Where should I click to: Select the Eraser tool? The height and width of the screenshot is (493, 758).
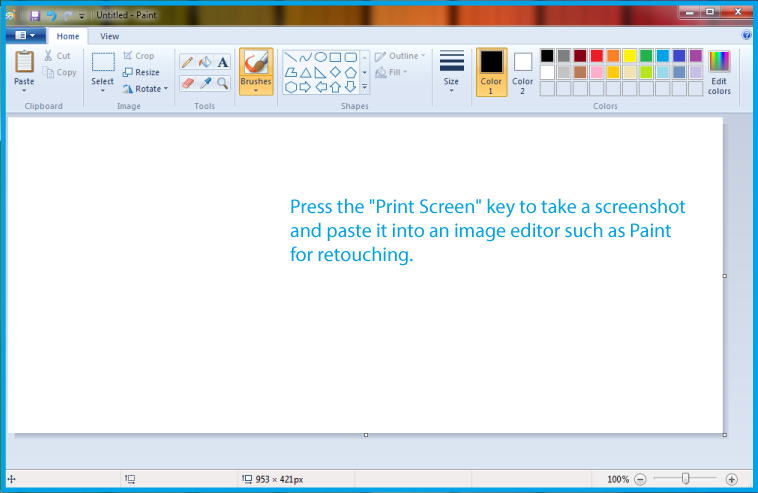click(187, 84)
